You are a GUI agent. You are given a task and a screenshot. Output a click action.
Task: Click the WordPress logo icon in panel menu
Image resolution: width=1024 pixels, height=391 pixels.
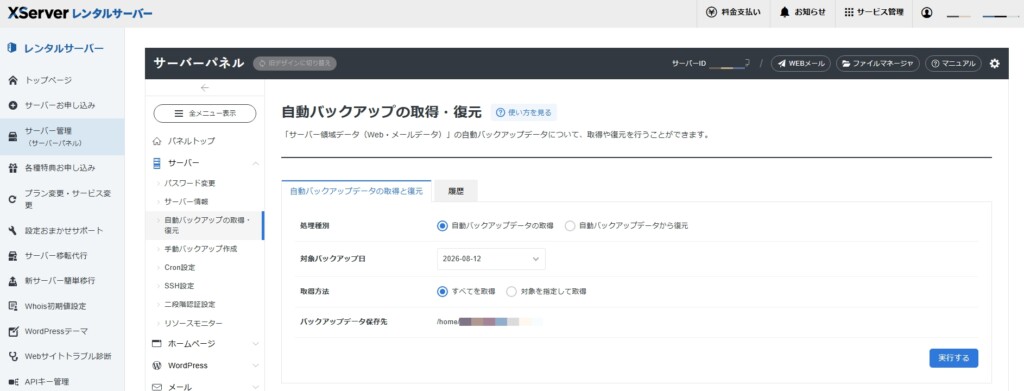157,366
